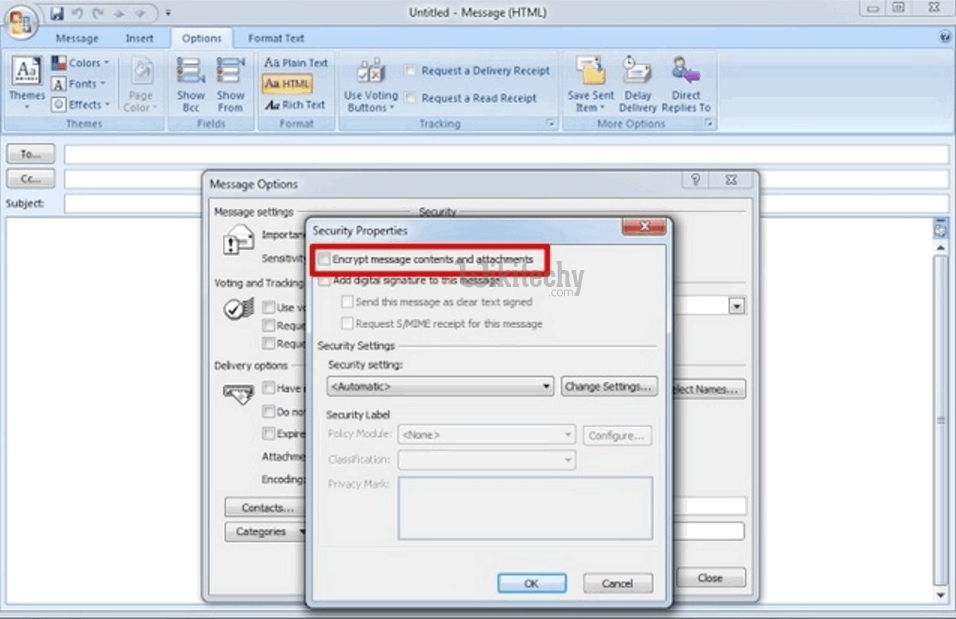Click the Delay Delivery icon
Screen dimensions: 956x619
637,72
